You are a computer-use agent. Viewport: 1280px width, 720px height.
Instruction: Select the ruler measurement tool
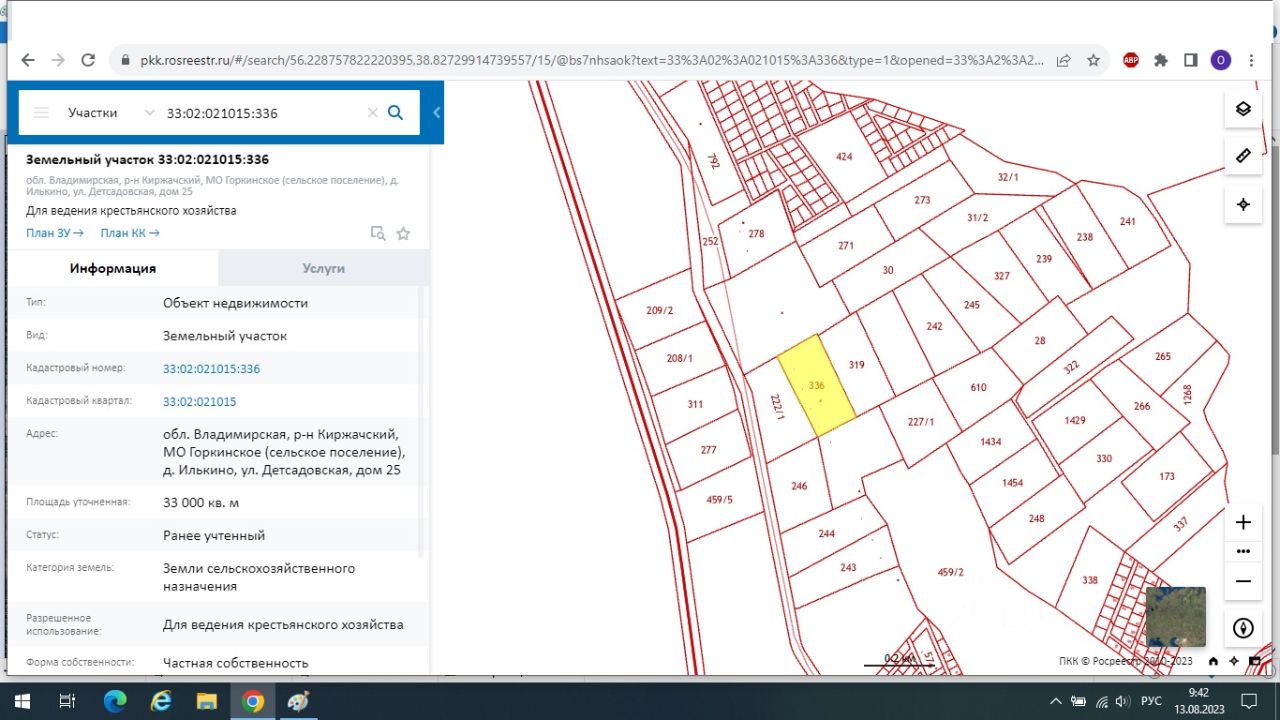[x=1243, y=156]
